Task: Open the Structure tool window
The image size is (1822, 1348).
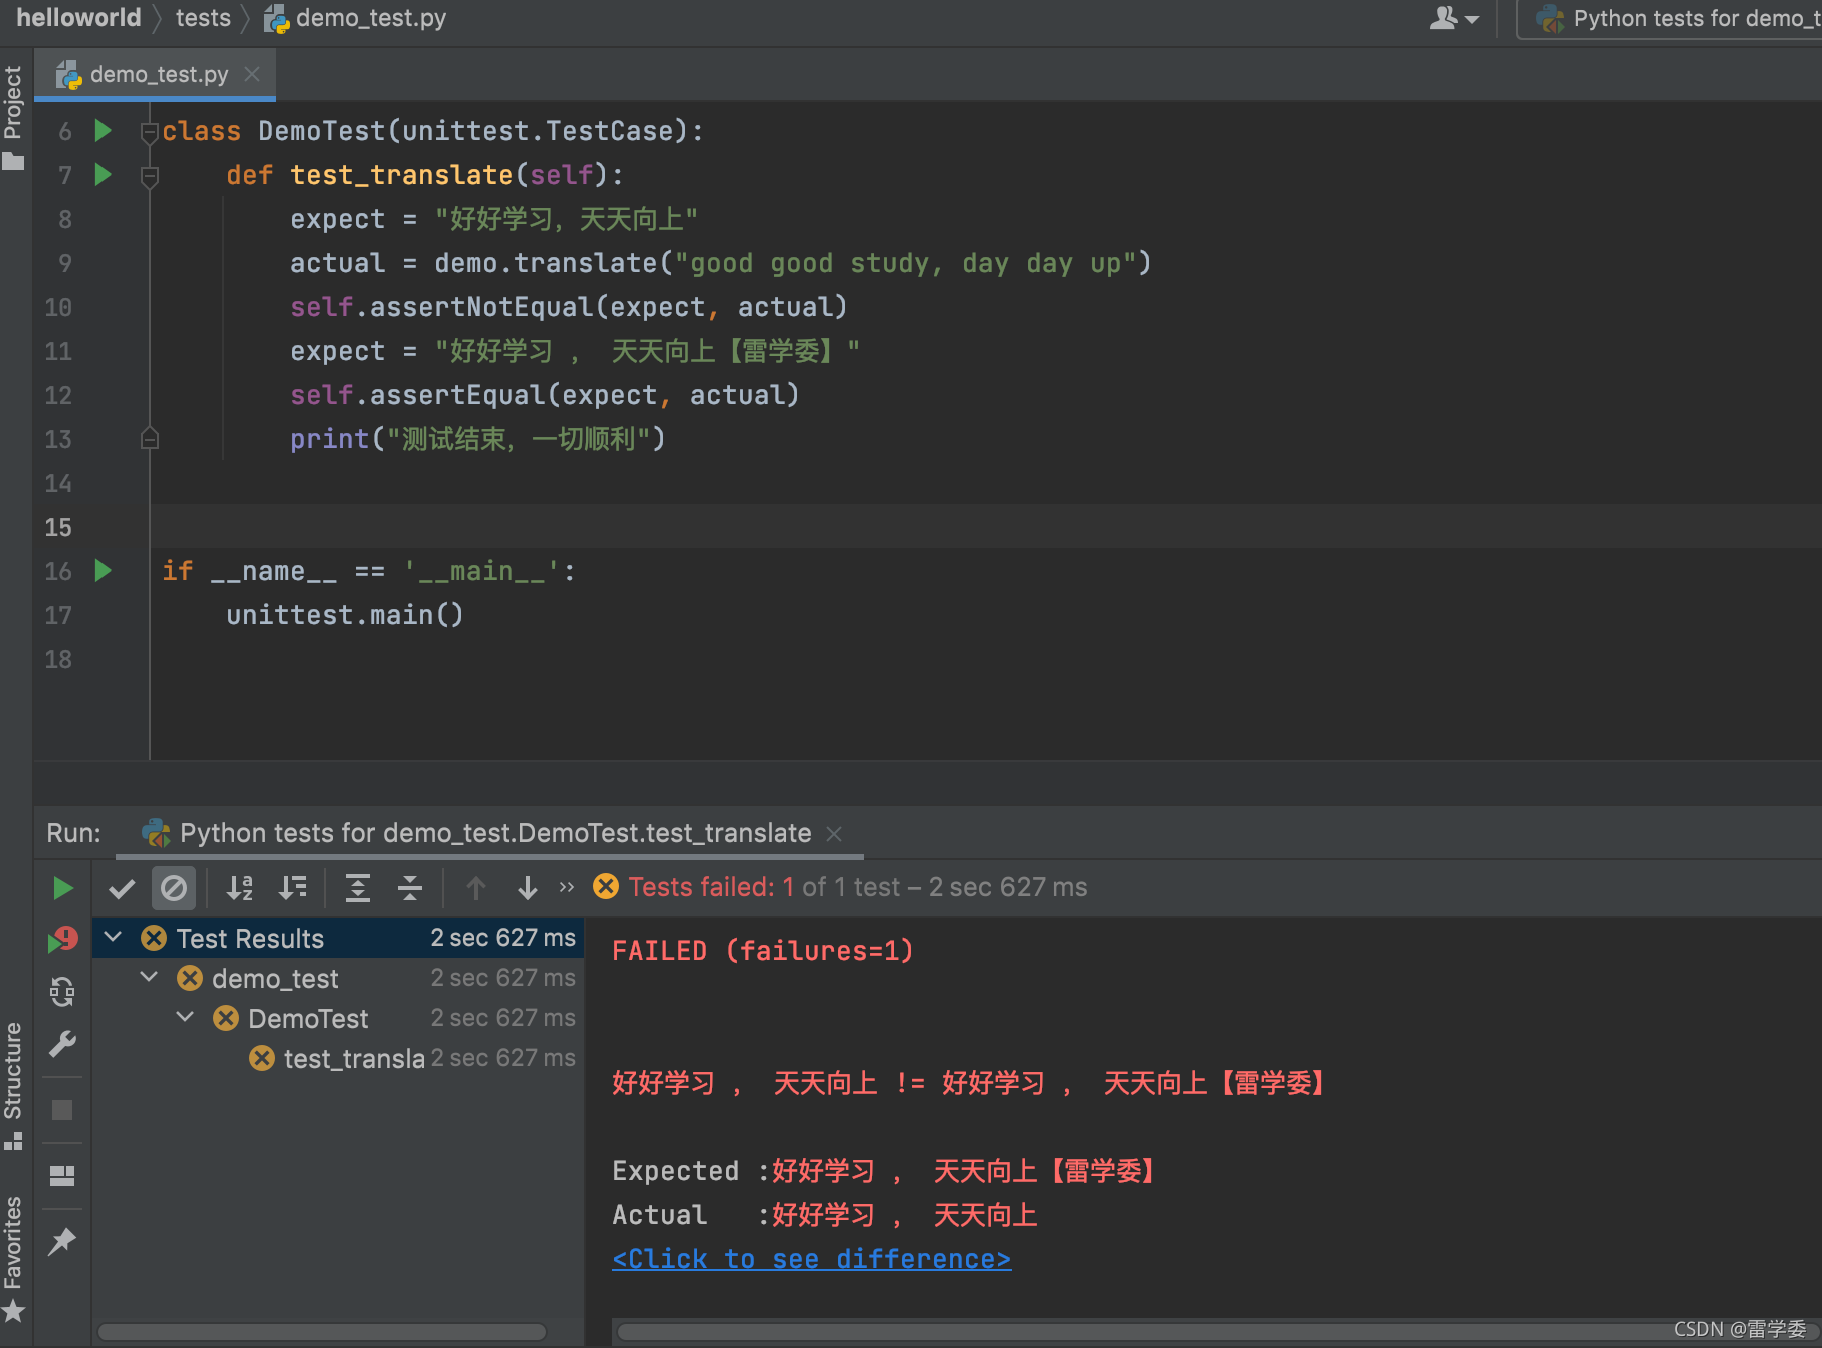Action: pyautogui.click(x=13, y=1084)
